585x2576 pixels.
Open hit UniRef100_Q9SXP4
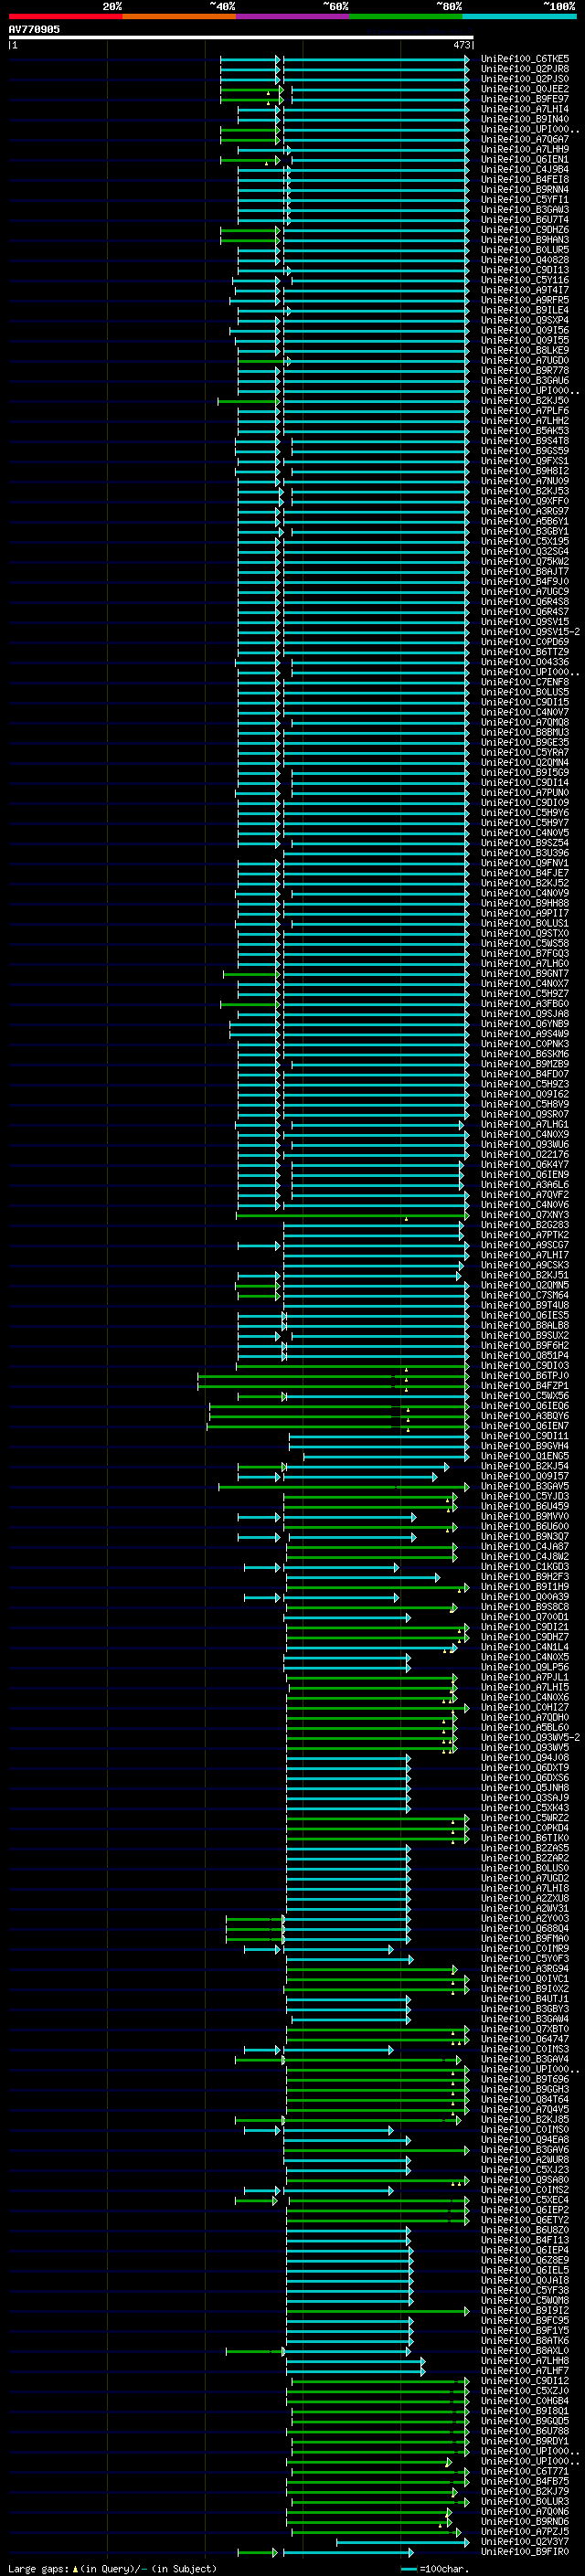tap(525, 320)
